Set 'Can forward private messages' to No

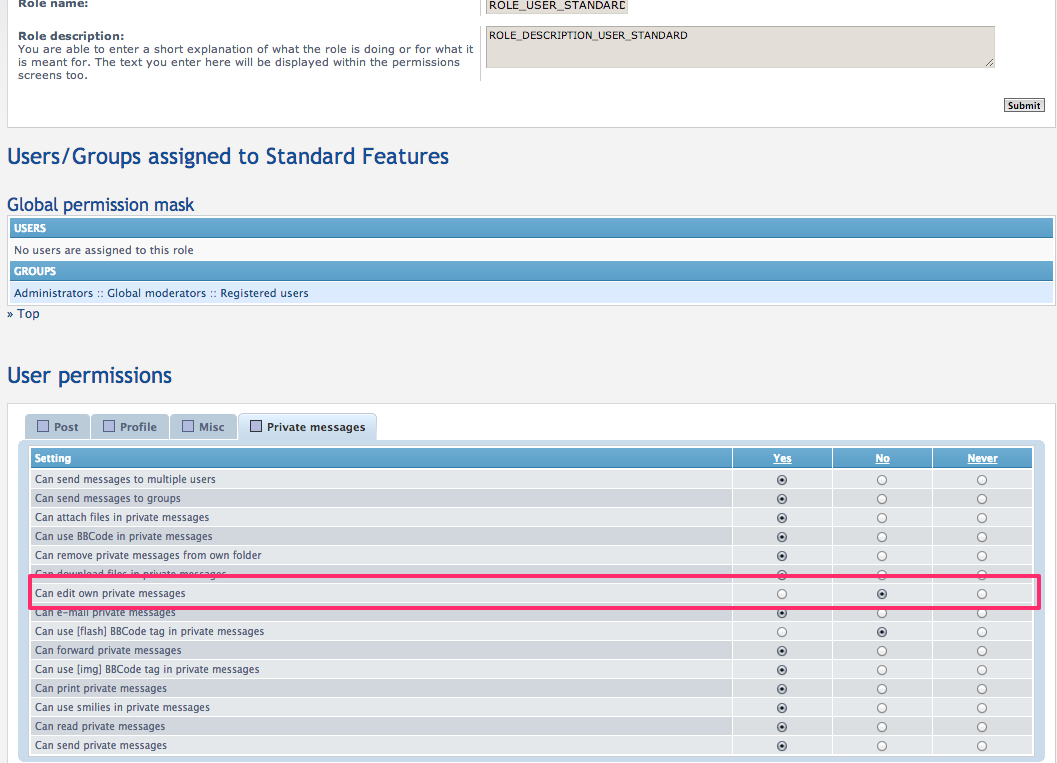(882, 651)
